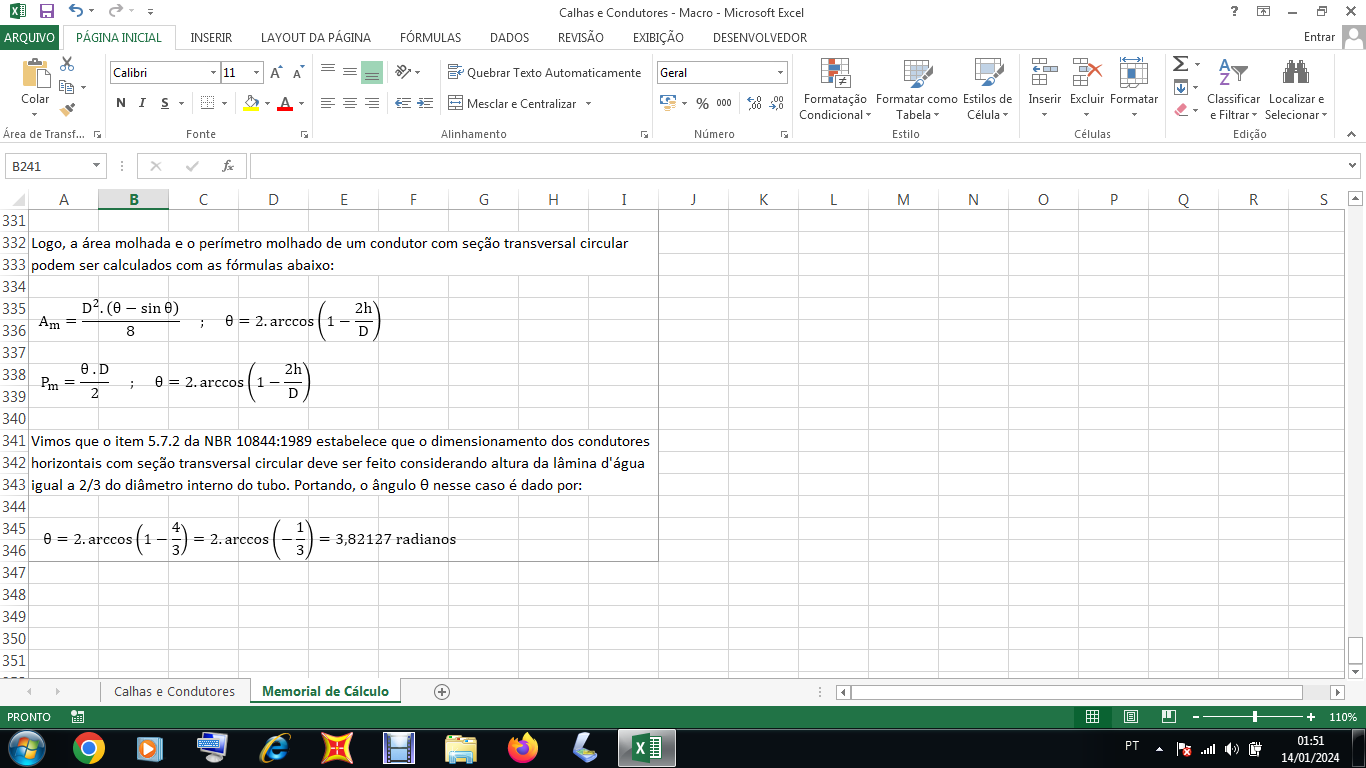
Task: Open the Name Box dropdown arrow
Action: tap(97, 166)
